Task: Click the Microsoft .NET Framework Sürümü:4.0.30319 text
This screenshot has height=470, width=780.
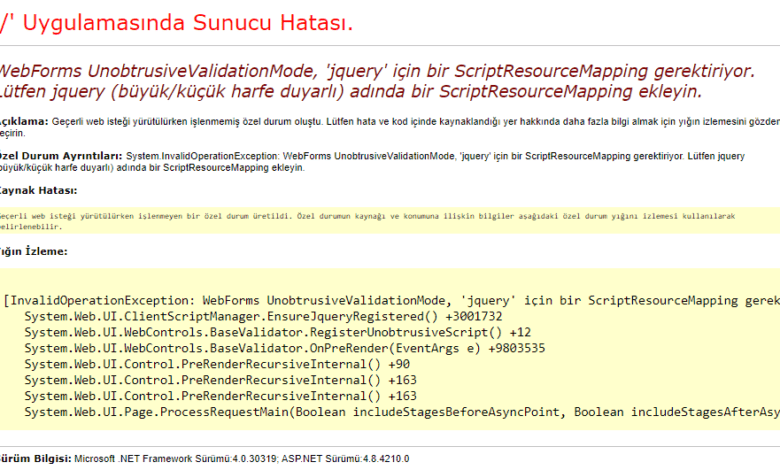Action: coord(176,459)
